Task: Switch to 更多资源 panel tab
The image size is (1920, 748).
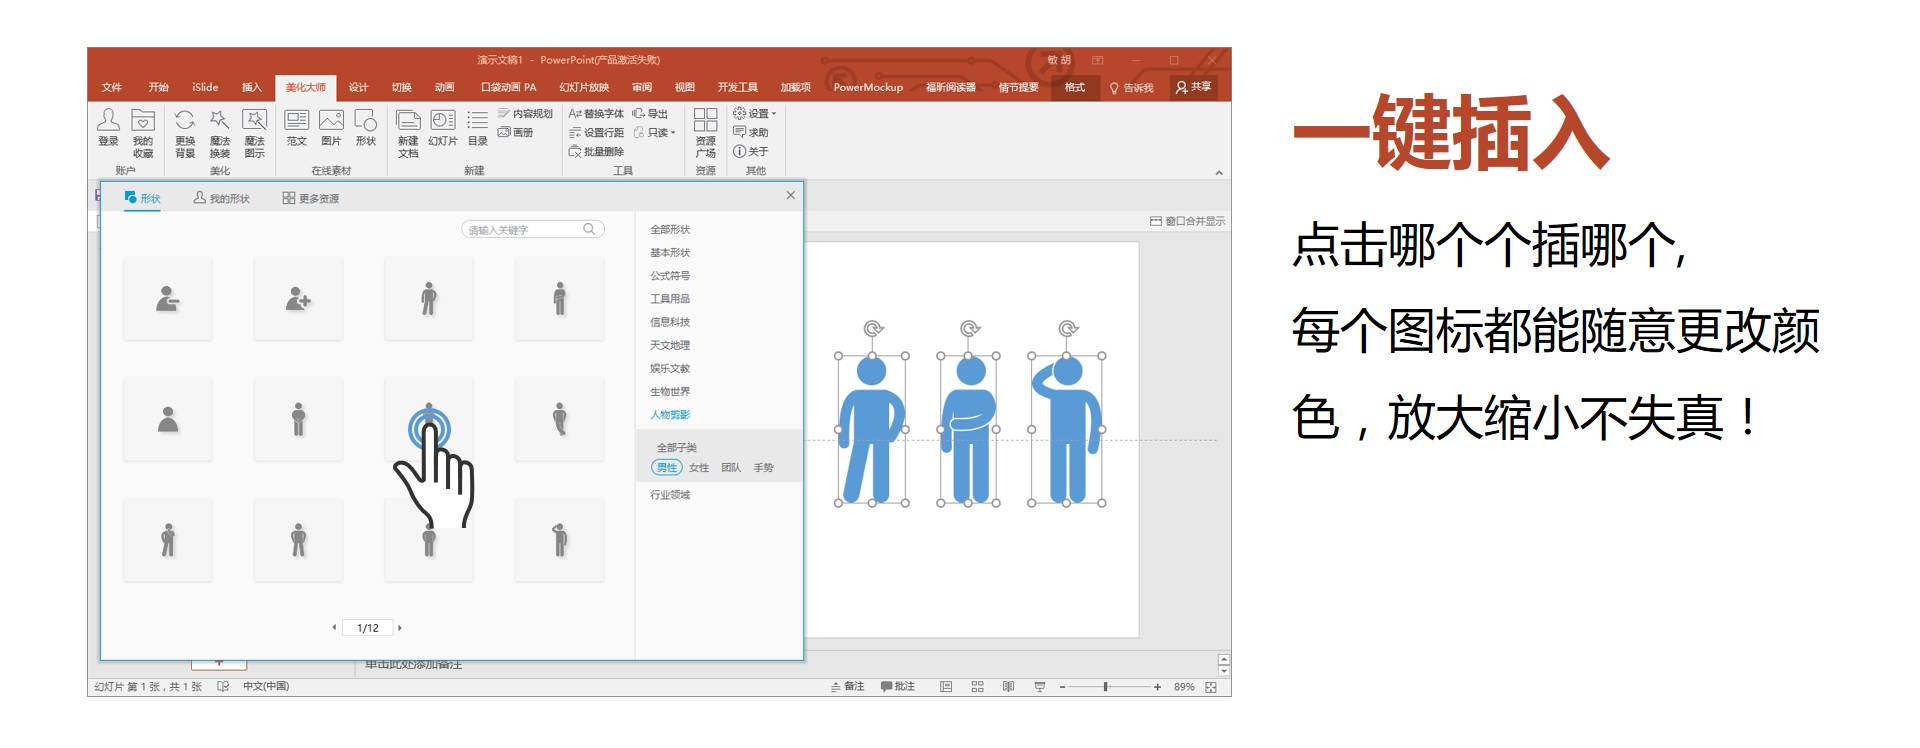Action: (x=311, y=198)
